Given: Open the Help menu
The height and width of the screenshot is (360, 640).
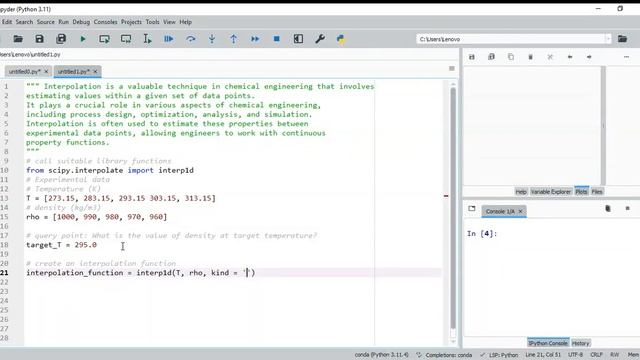Looking at the screenshot, I should tap(185, 22).
